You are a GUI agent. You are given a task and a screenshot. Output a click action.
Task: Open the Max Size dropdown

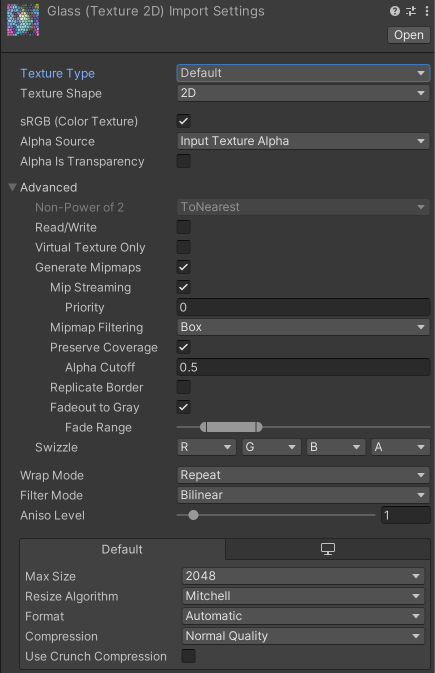click(303, 576)
